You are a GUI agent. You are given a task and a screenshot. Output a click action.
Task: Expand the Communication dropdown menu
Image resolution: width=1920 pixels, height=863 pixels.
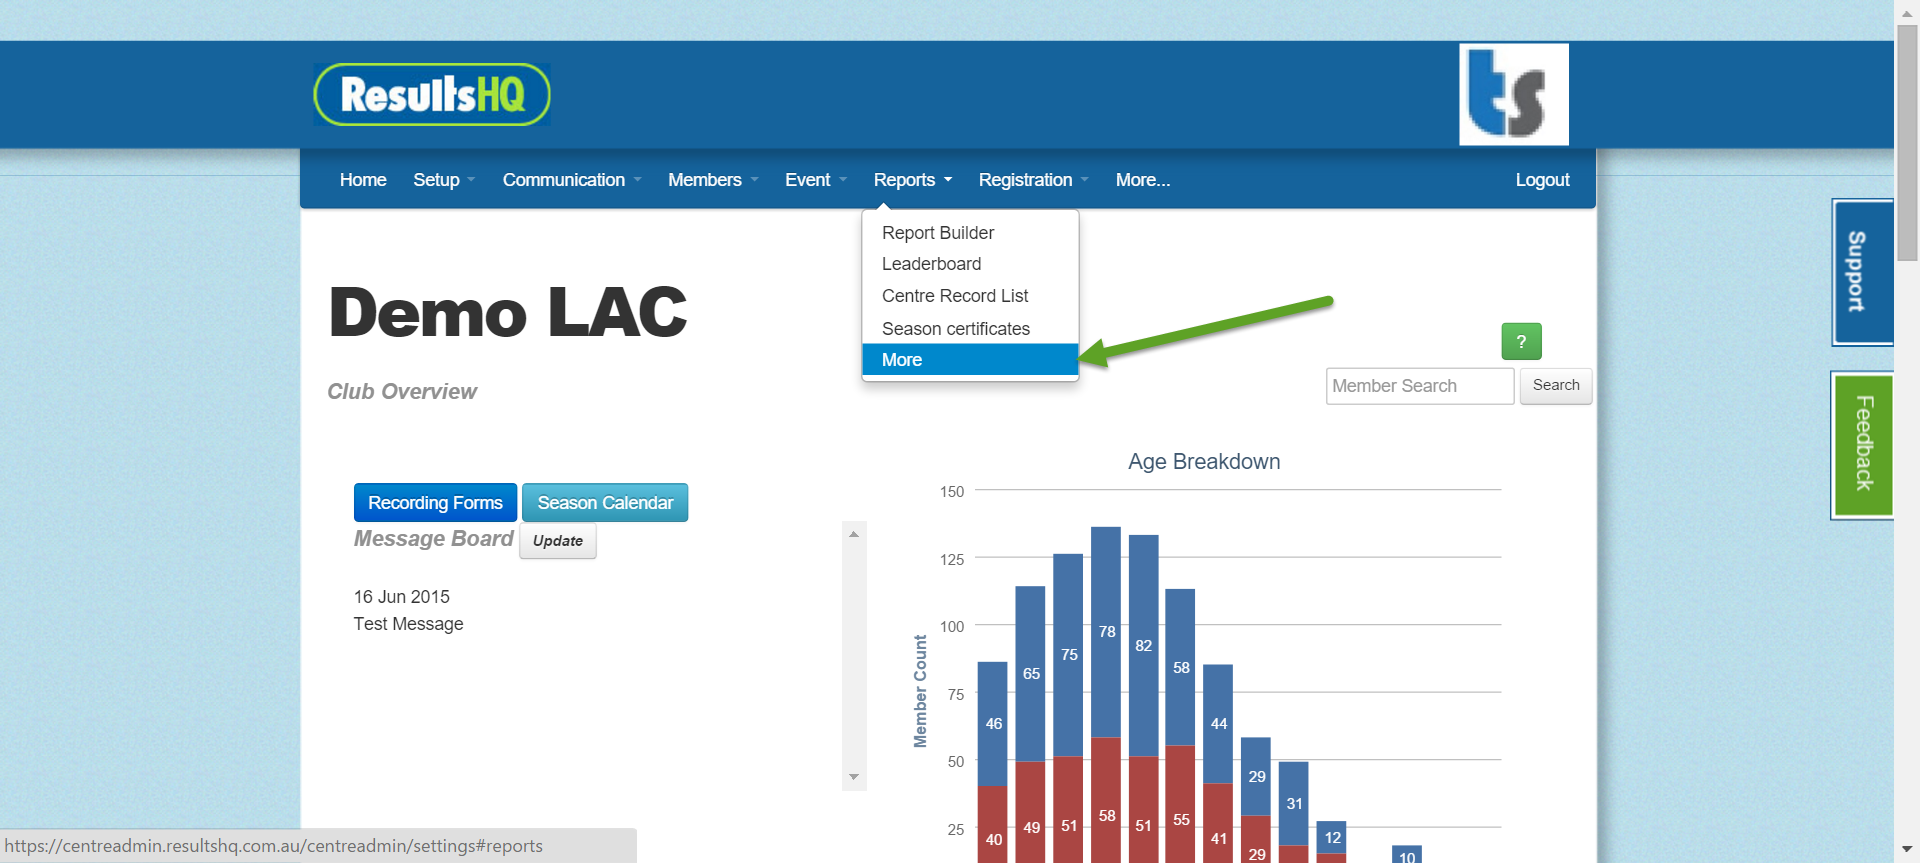[x=572, y=180]
